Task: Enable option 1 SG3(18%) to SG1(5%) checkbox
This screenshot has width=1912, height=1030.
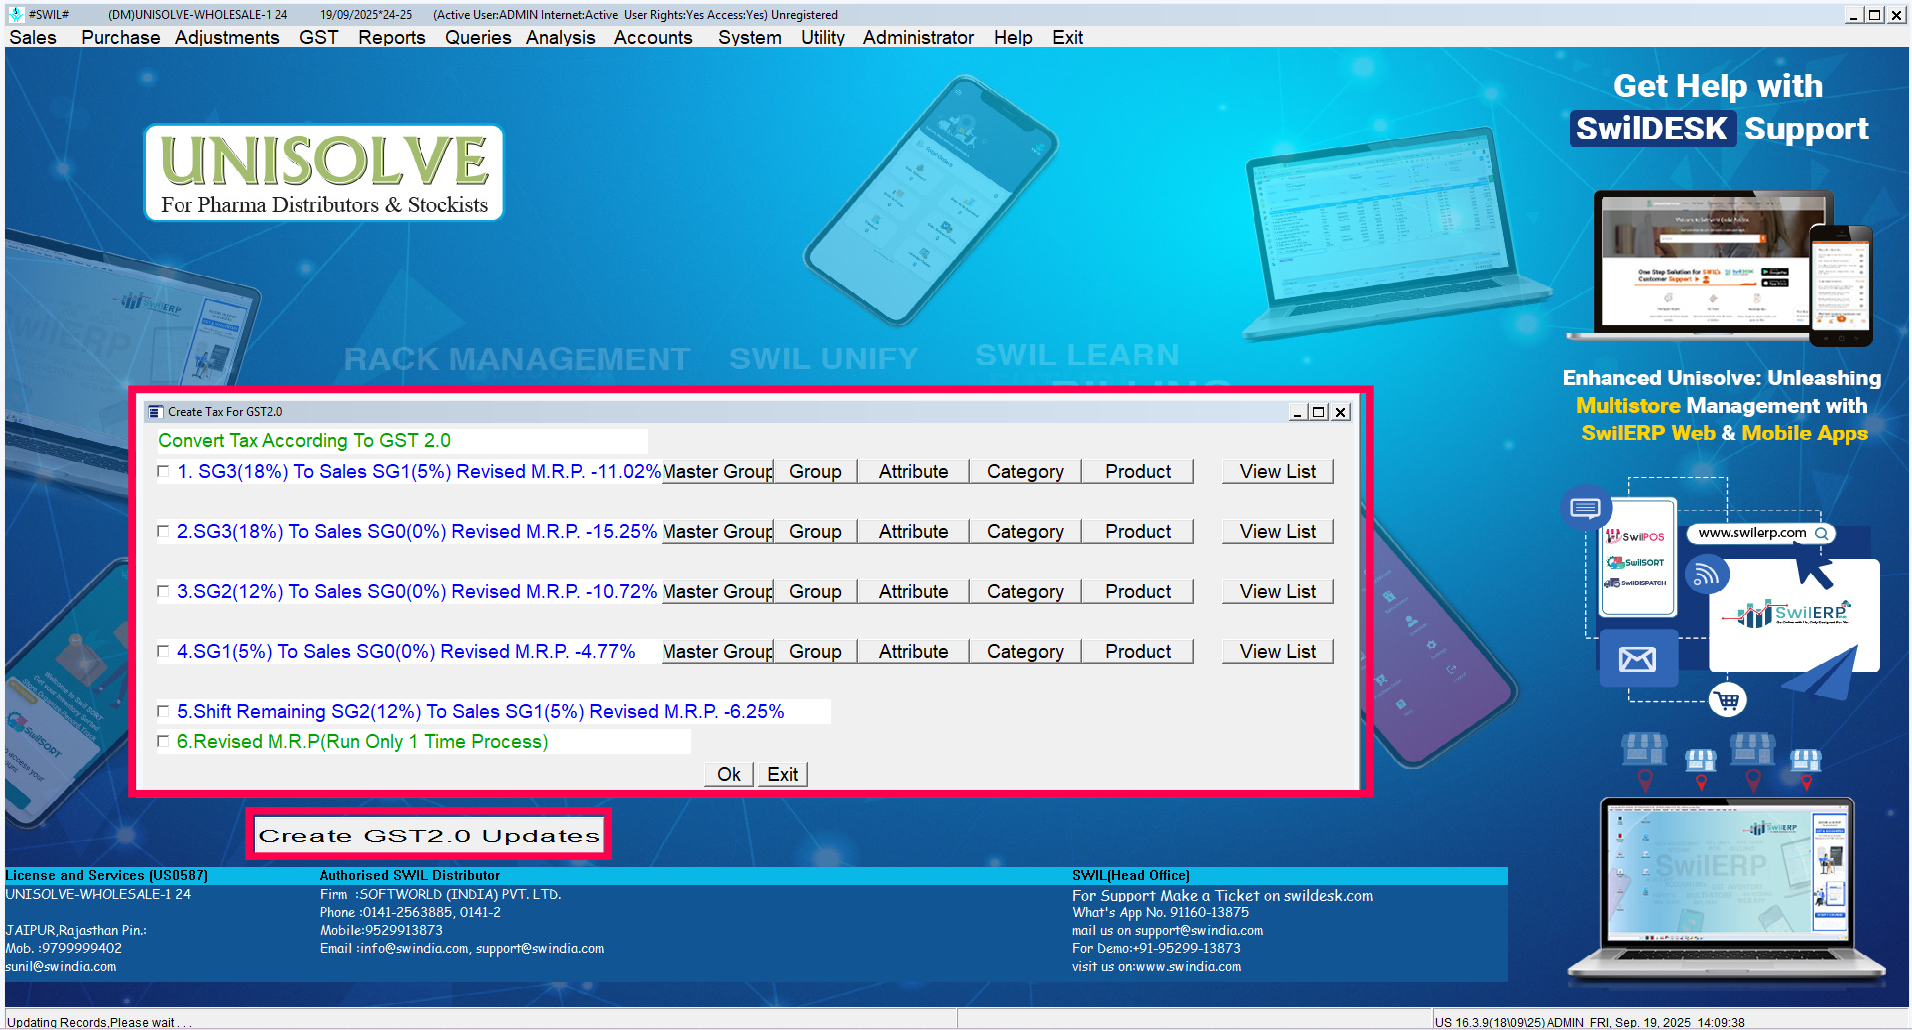Action: pyautogui.click(x=163, y=472)
